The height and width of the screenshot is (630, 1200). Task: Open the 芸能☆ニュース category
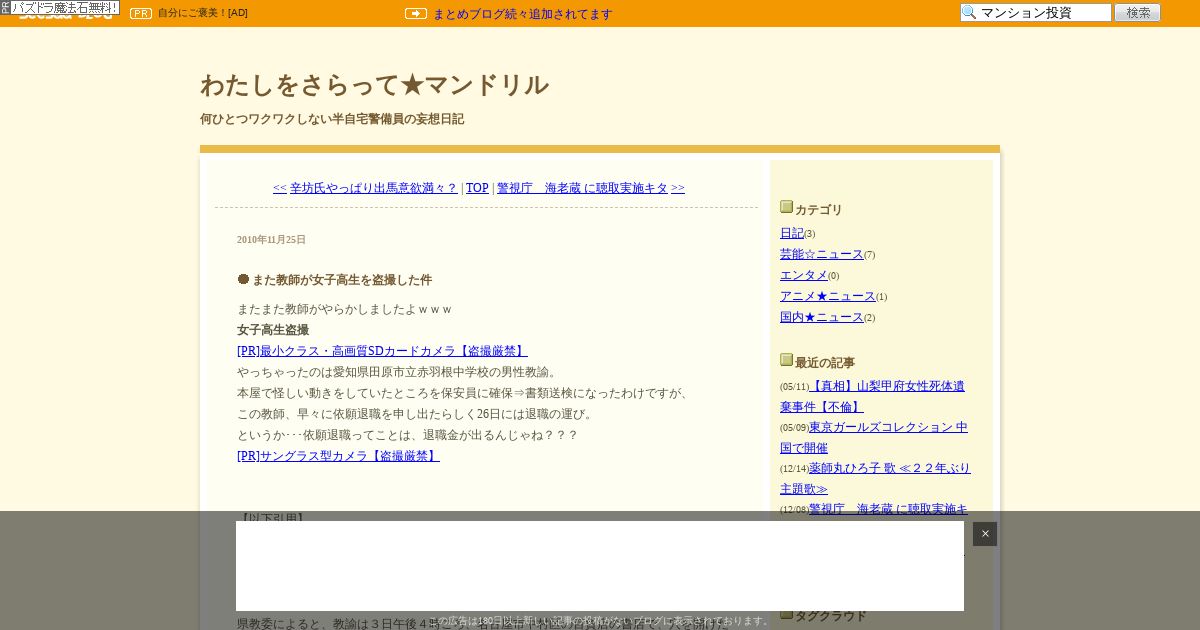[822, 254]
